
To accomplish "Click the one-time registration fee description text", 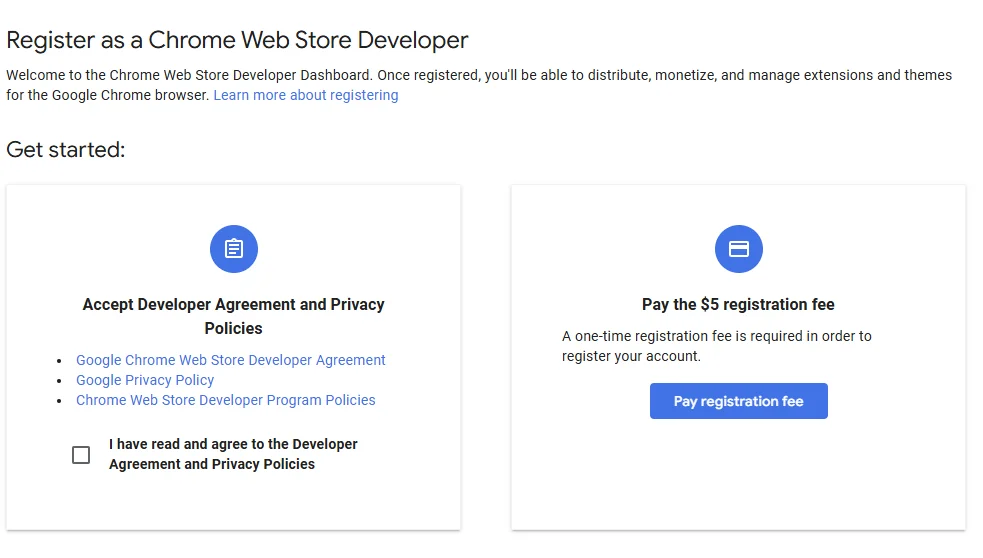I will point(717,346).
